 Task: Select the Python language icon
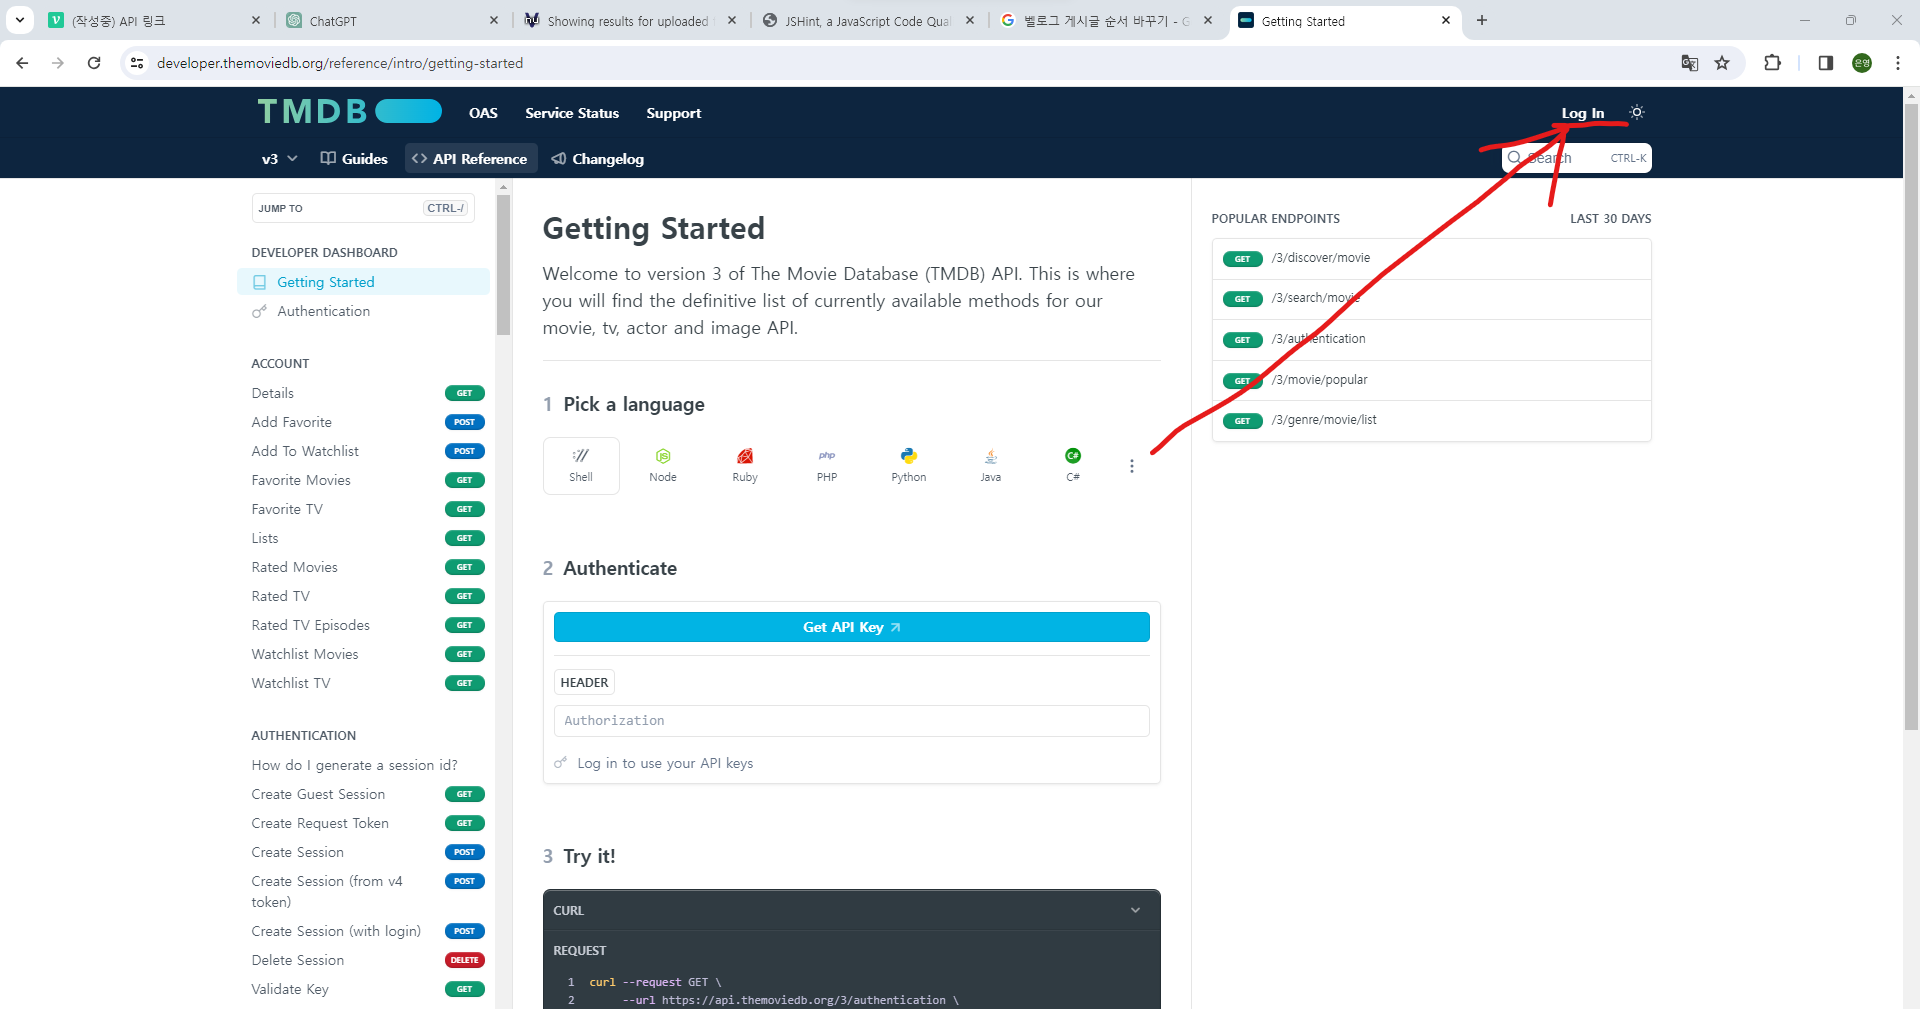coord(909,465)
